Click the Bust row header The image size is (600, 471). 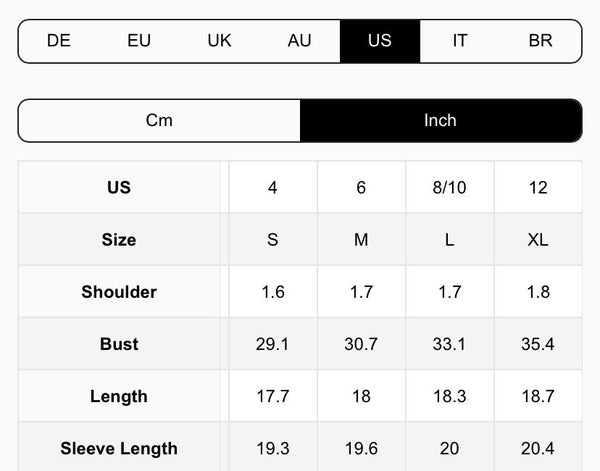pos(119,344)
